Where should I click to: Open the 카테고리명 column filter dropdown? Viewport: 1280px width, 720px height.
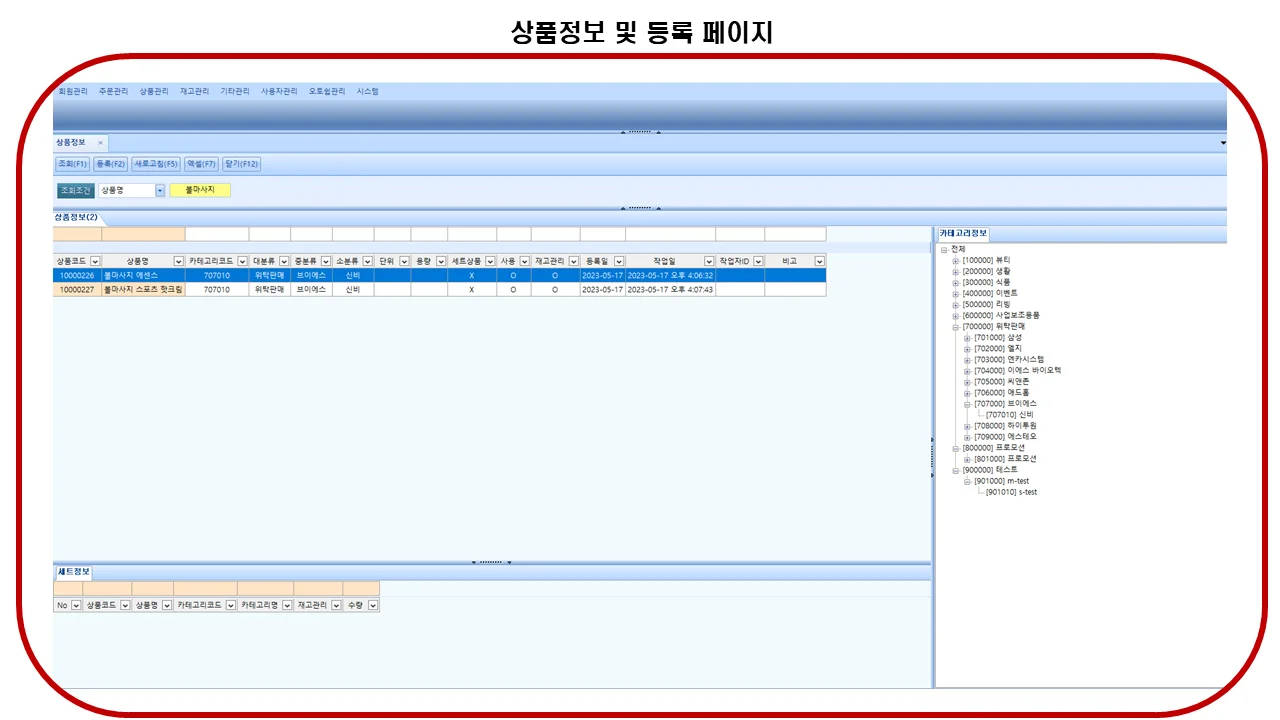point(287,605)
